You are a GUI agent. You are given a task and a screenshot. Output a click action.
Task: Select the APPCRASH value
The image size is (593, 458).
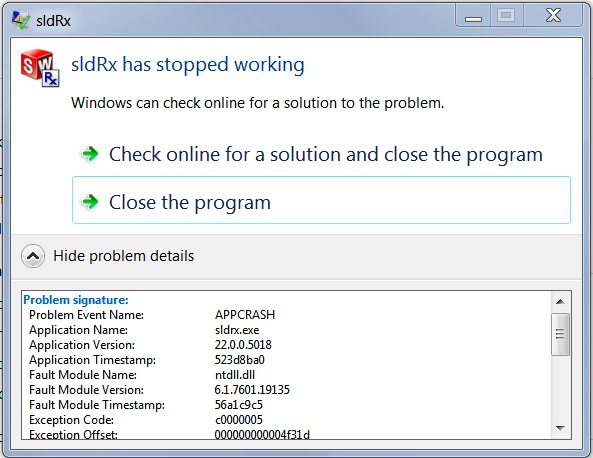point(245,315)
